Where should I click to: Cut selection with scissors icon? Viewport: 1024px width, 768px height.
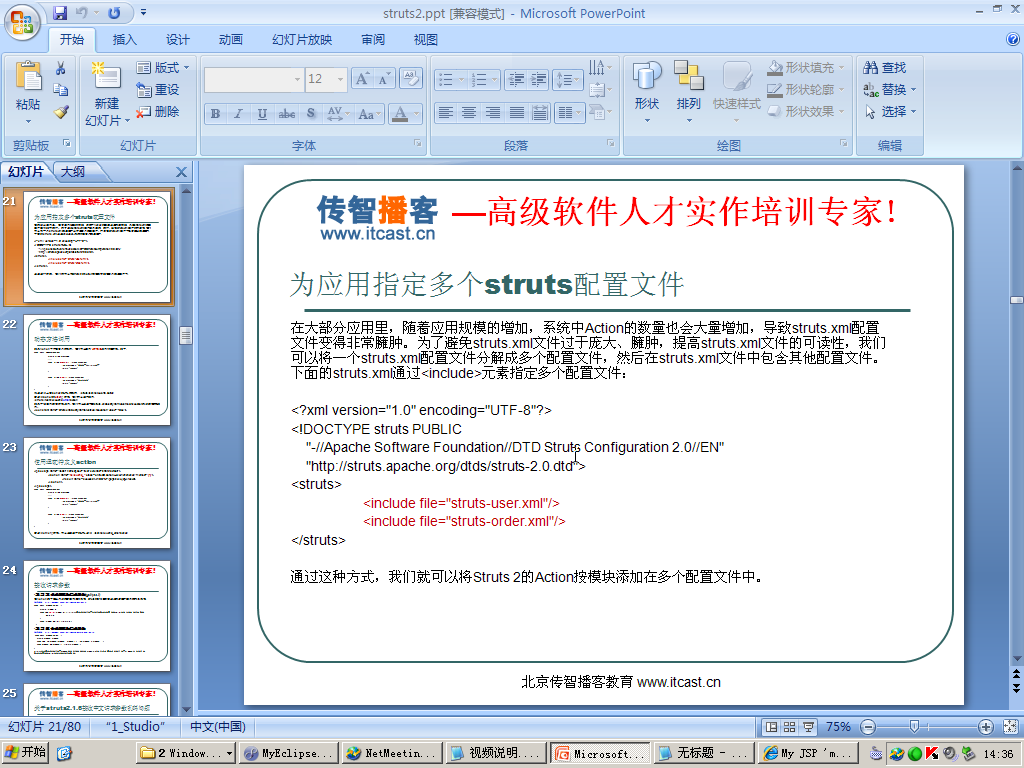point(61,68)
